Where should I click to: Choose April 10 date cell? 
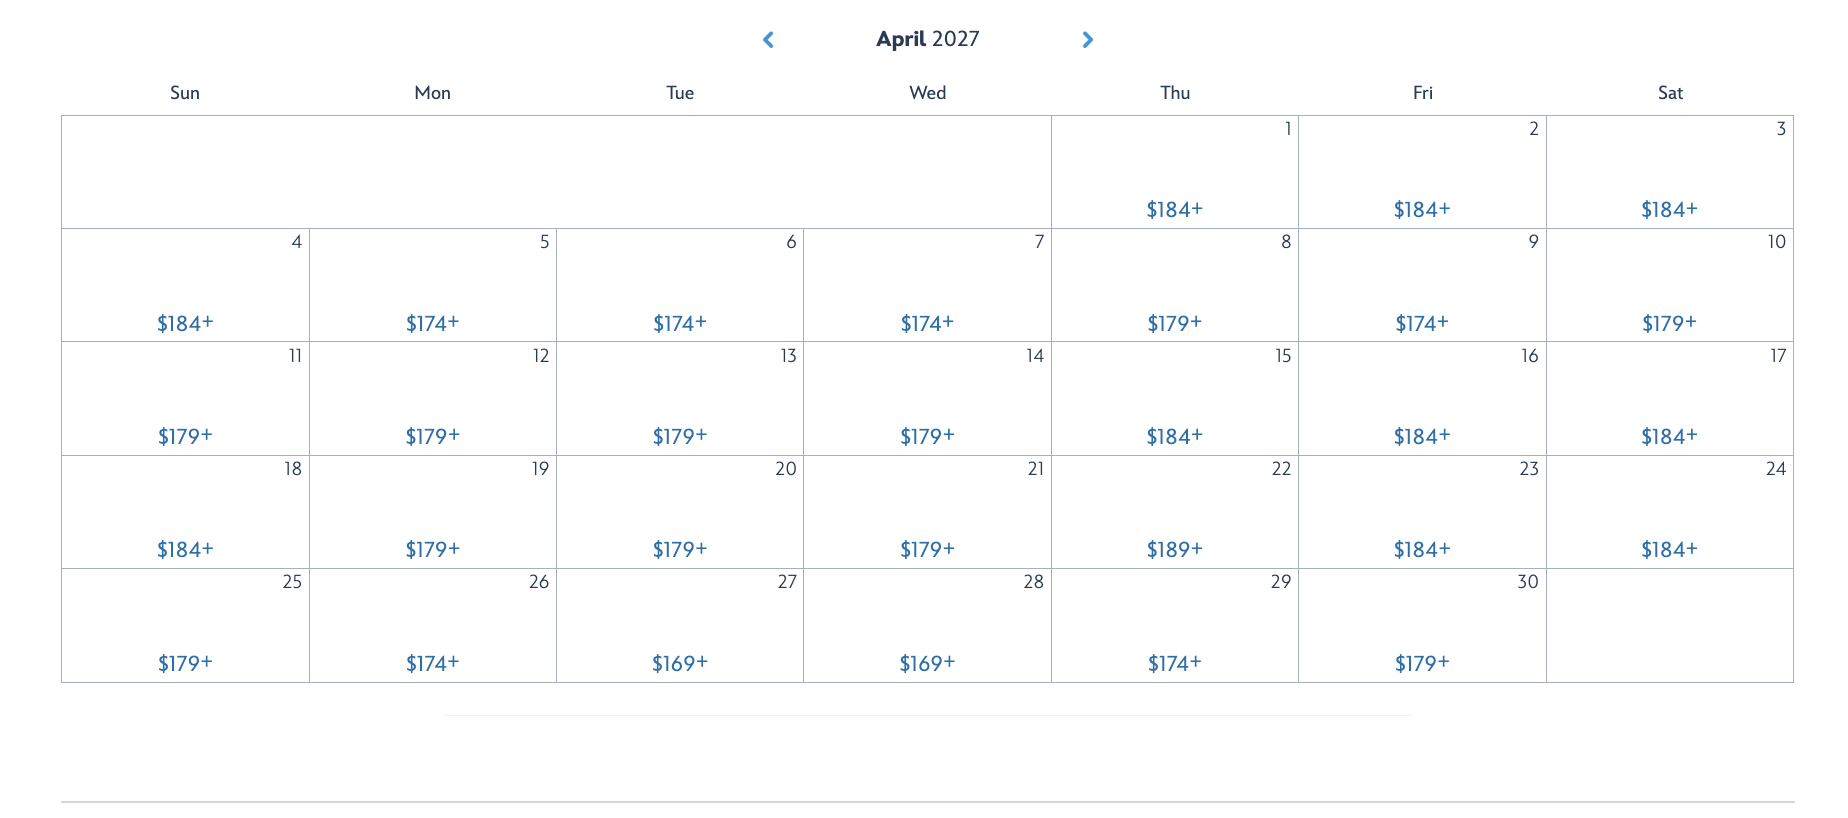coord(1669,285)
